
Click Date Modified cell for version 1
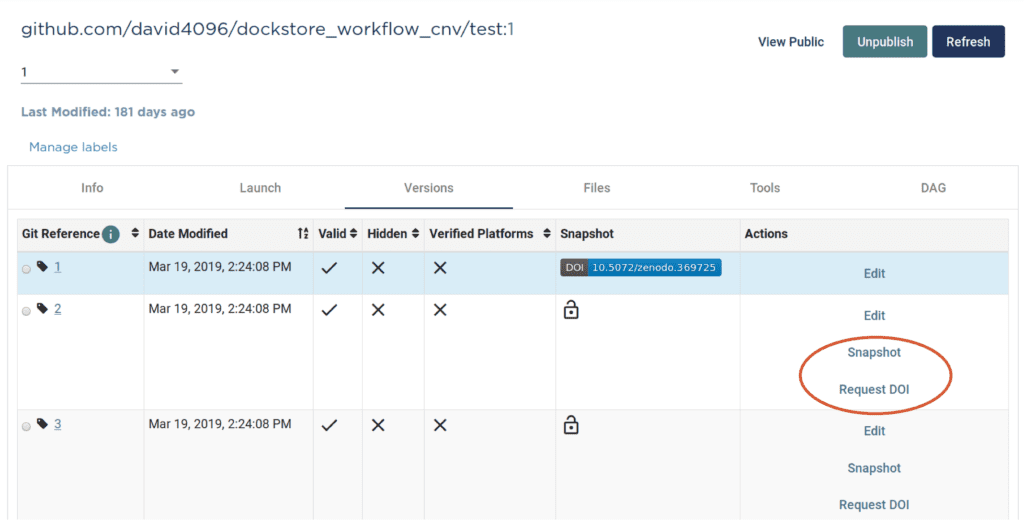(220, 266)
